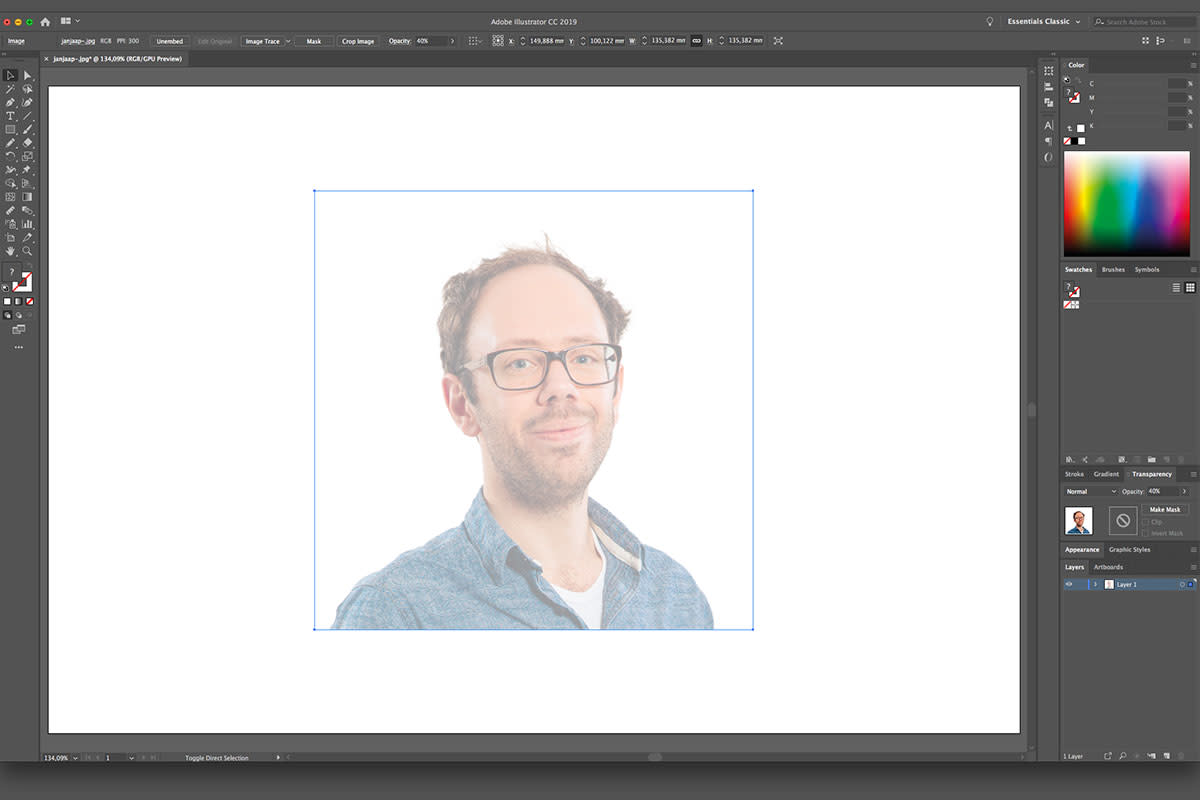This screenshot has height=800, width=1200.
Task: Select the Eraser tool
Action: pyautogui.click(x=28, y=142)
